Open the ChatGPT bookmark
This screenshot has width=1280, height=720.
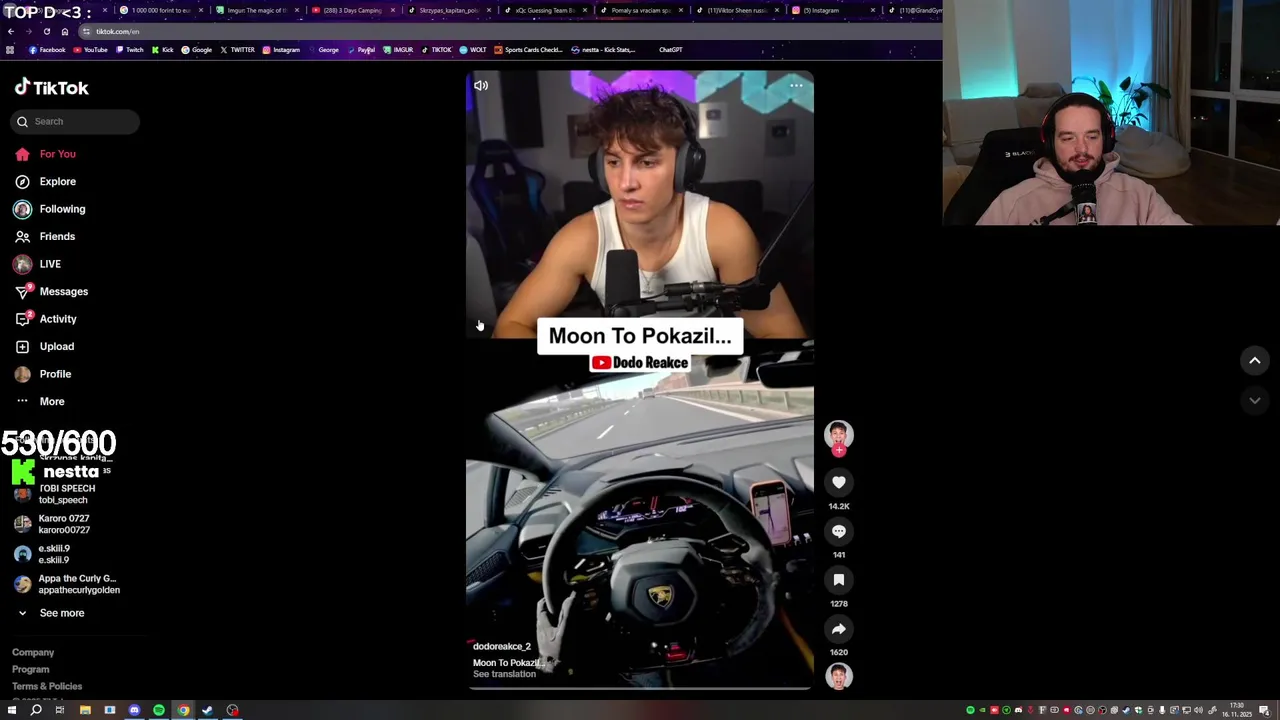tap(670, 50)
